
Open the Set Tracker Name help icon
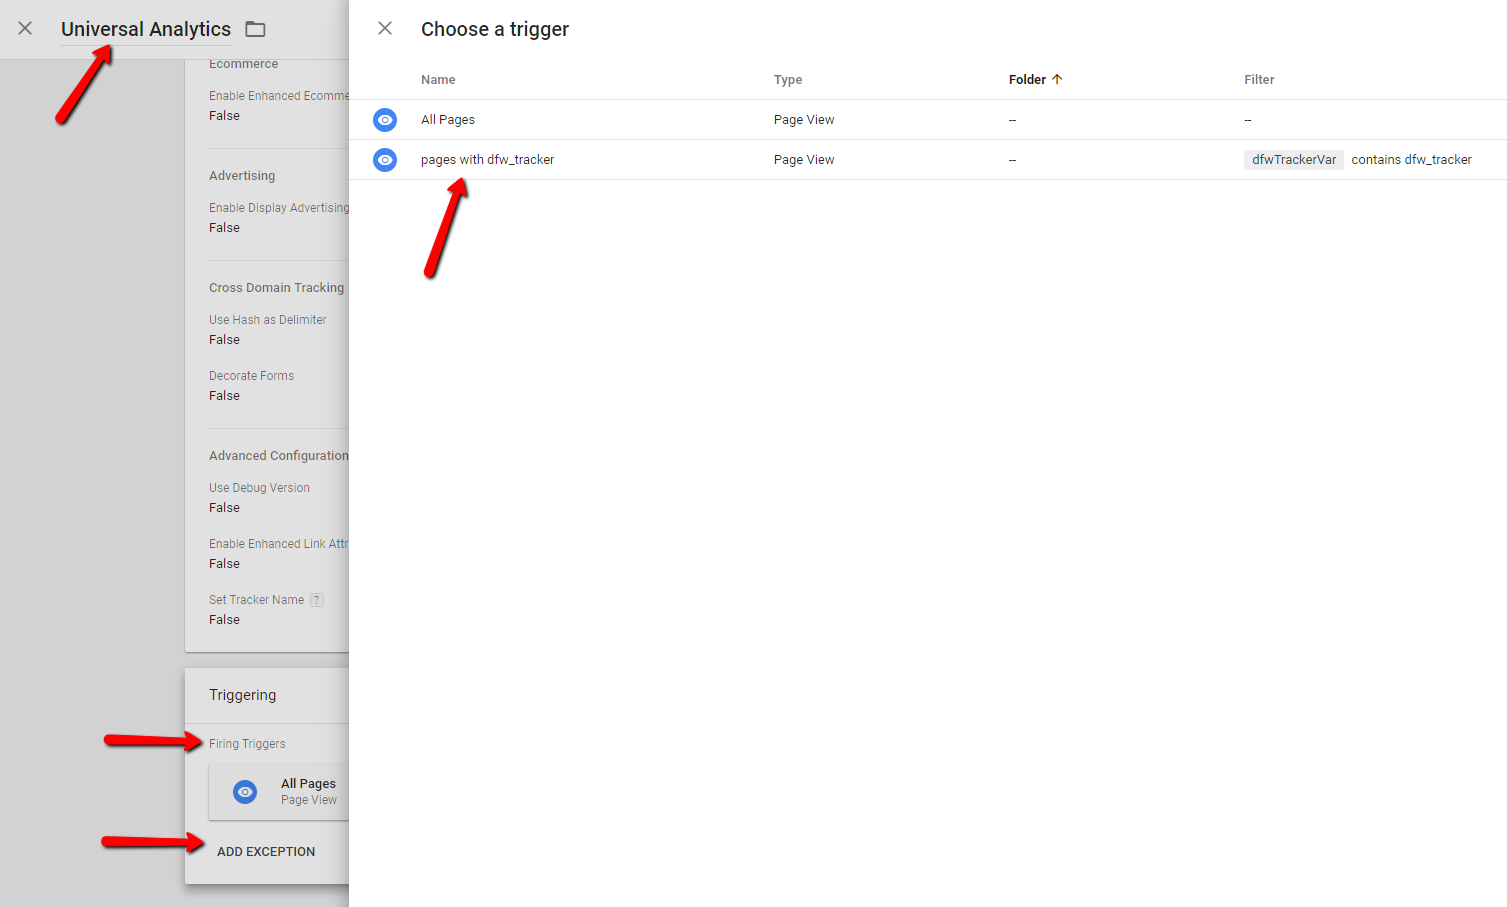point(317,600)
